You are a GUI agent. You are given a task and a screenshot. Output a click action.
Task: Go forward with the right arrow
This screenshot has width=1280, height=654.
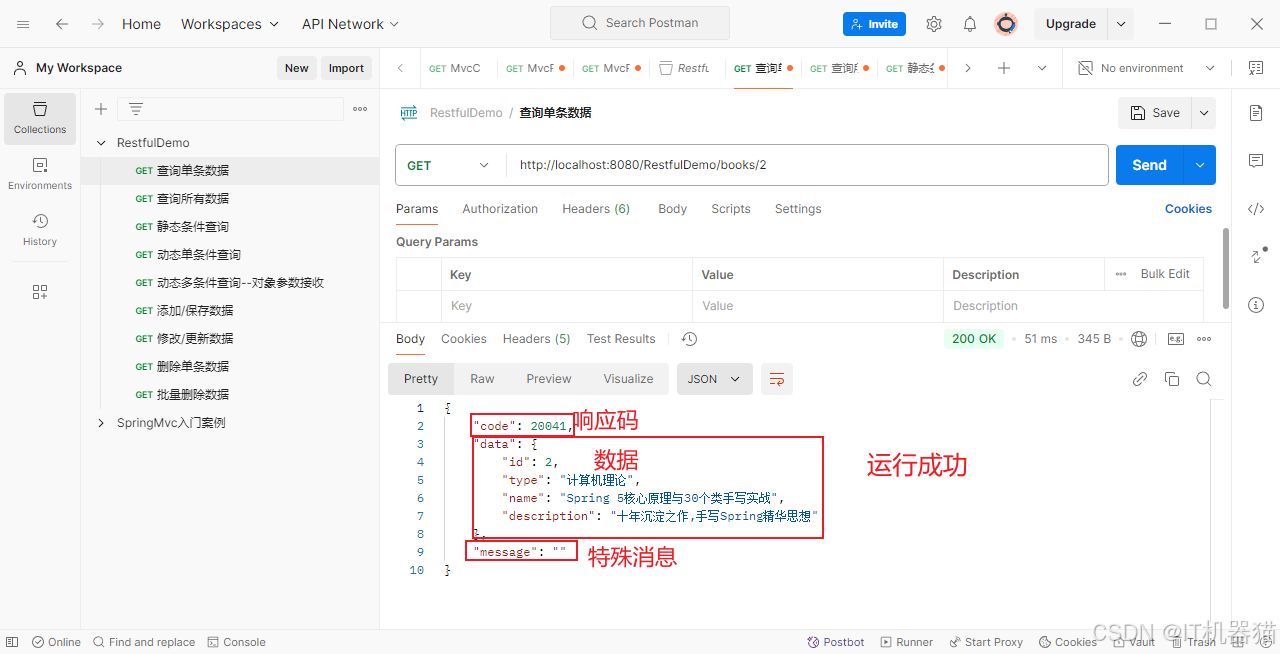coord(97,24)
